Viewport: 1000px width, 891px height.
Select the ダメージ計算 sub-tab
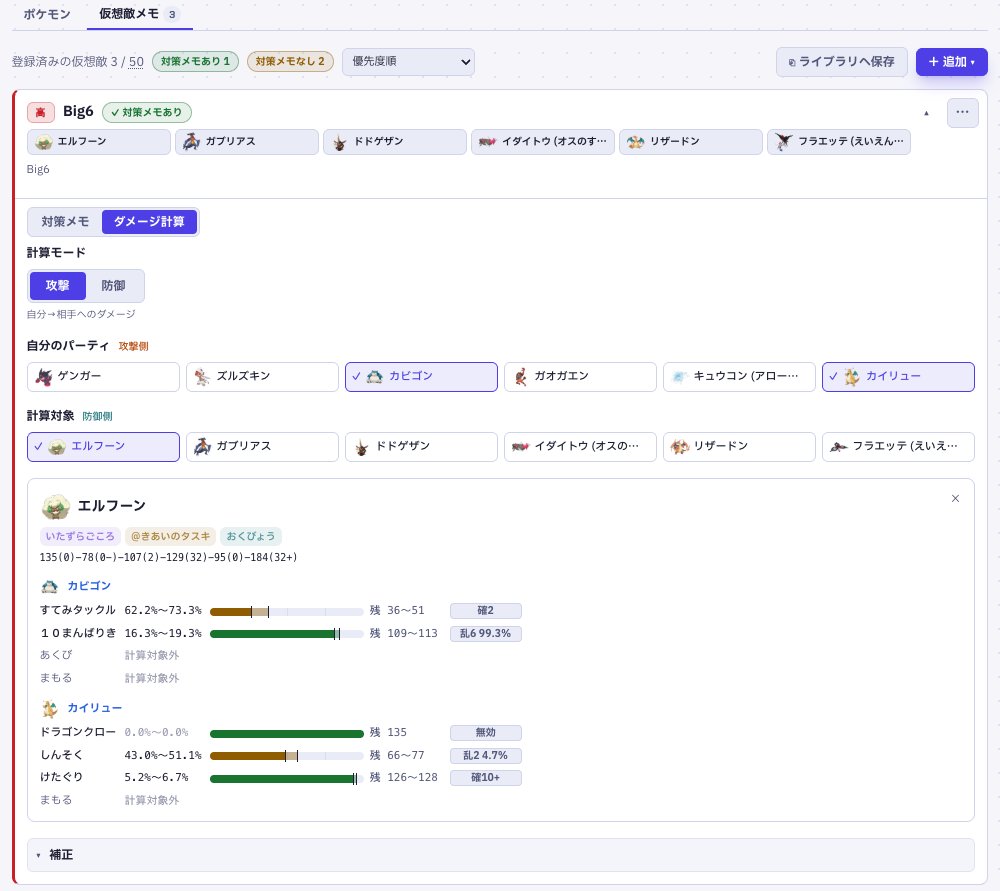pyautogui.click(x=149, y=222)
